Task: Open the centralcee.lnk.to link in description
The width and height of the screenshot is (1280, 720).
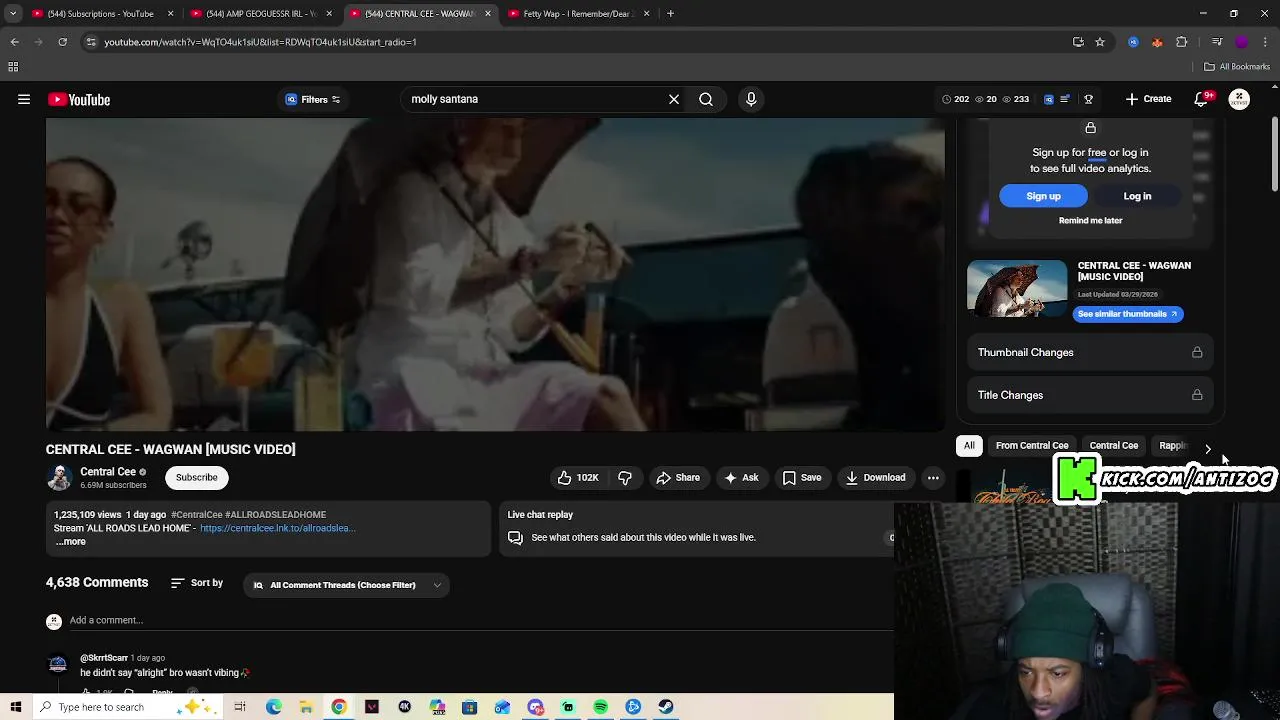Action: coord(277,528)
